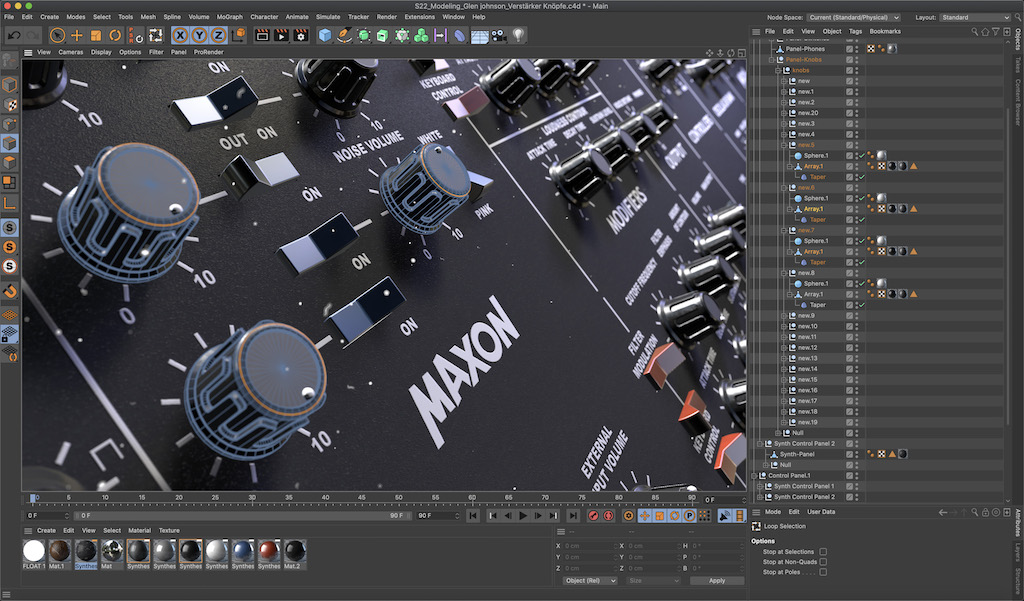Go to end of animation

(573, 515)
